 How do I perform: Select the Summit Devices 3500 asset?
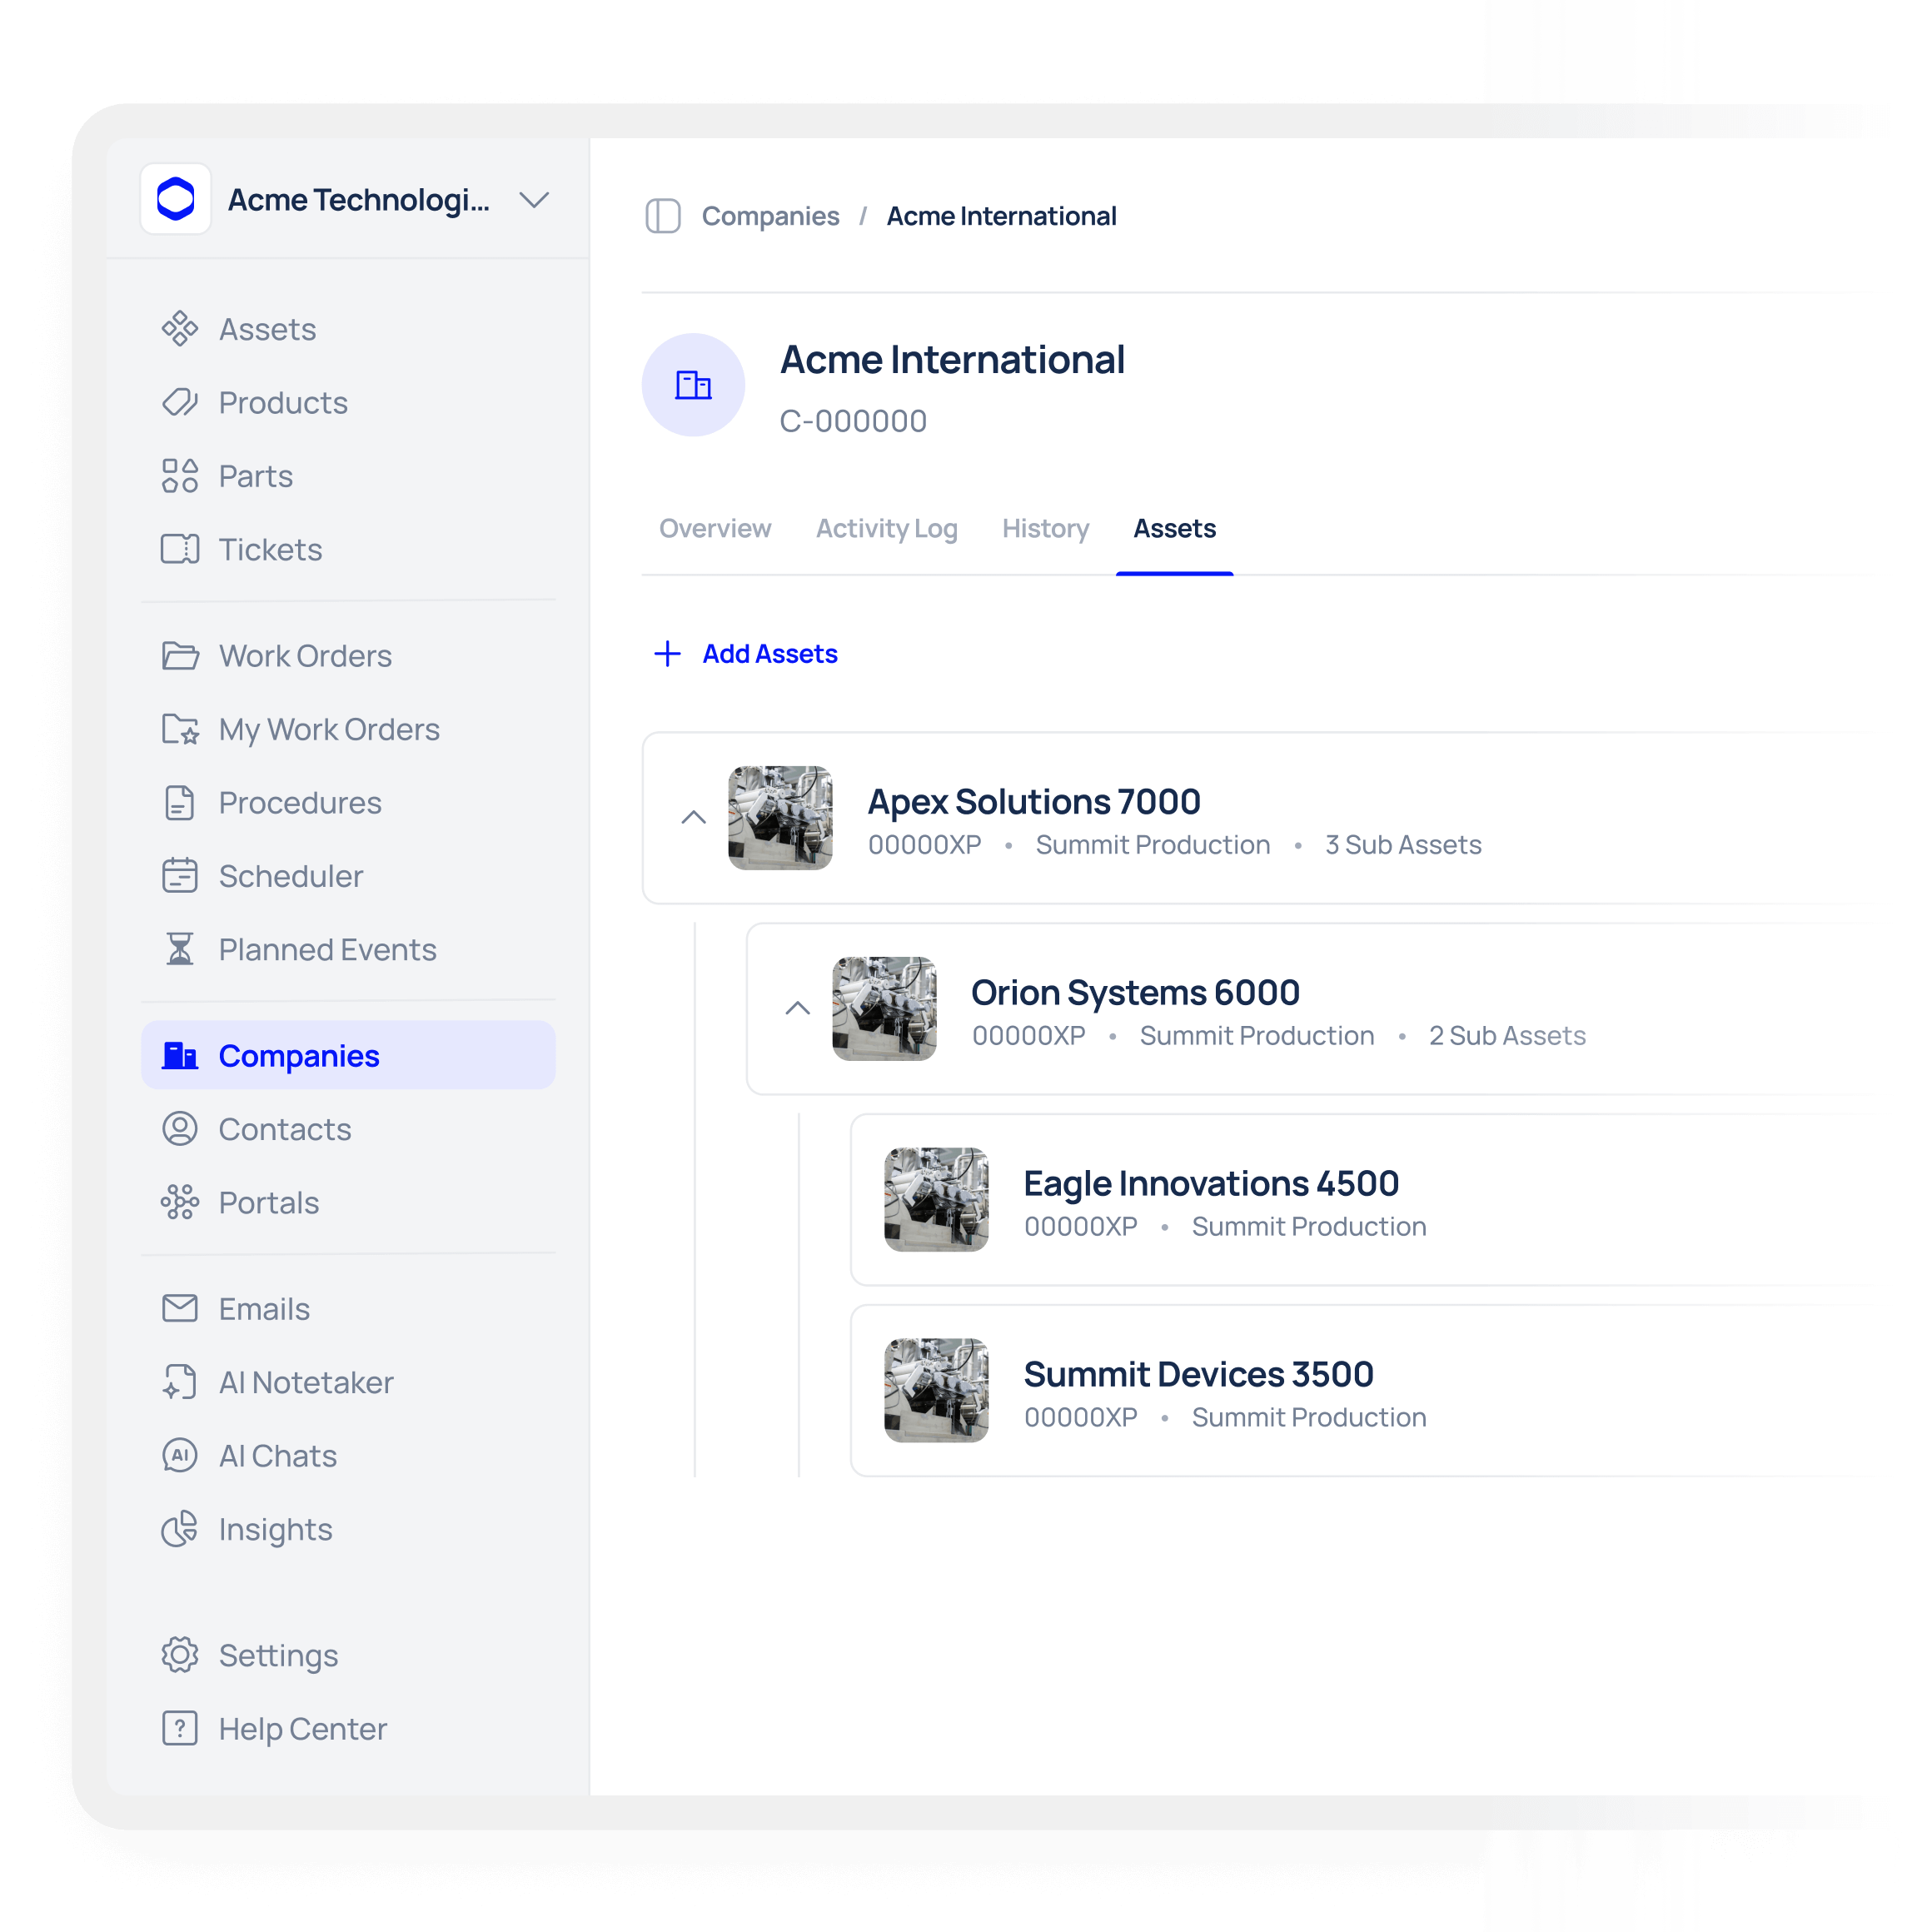click(1198, 1375)
